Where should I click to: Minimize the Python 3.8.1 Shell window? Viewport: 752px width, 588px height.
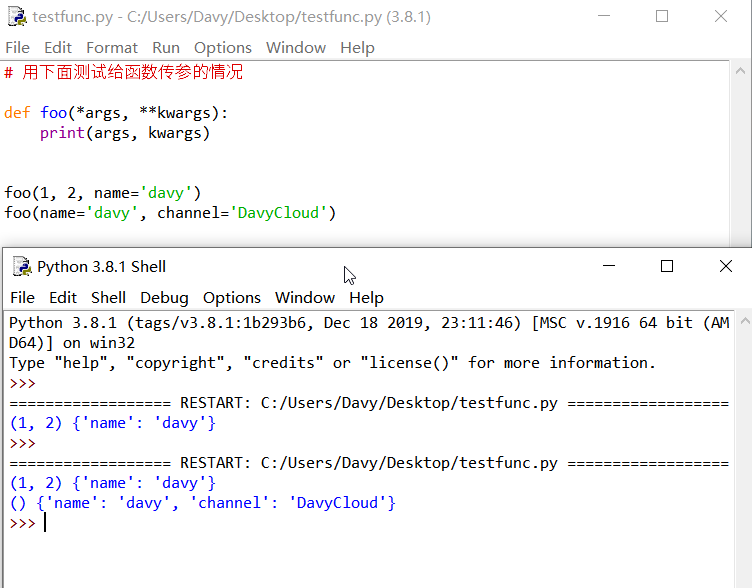[609, 266]
